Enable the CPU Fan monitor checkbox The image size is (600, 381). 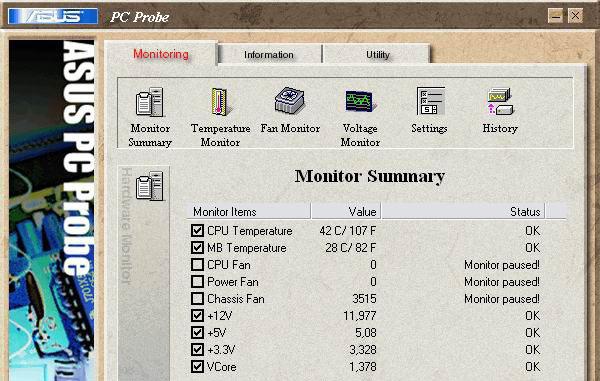click(197, 265)
